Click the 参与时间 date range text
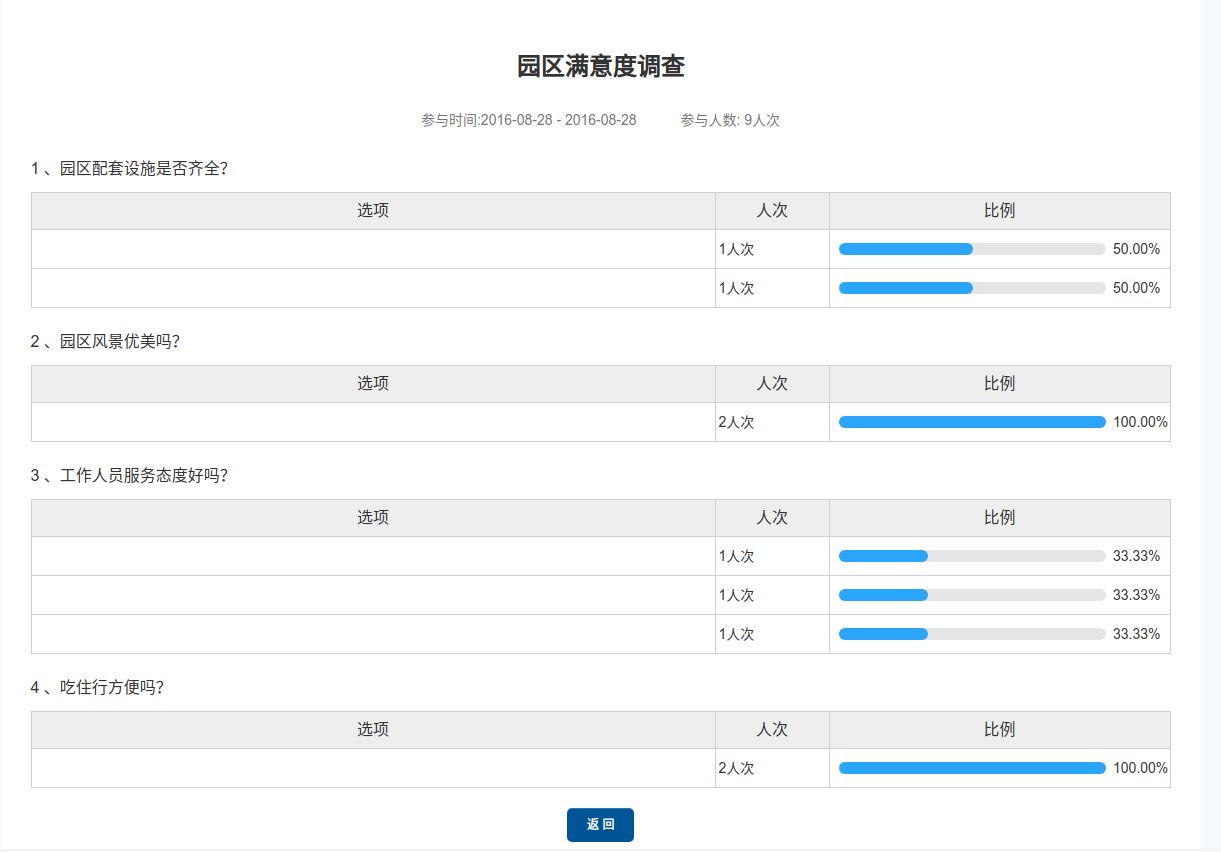Screen dimensions: 1221x852 [x=528, y=120]
